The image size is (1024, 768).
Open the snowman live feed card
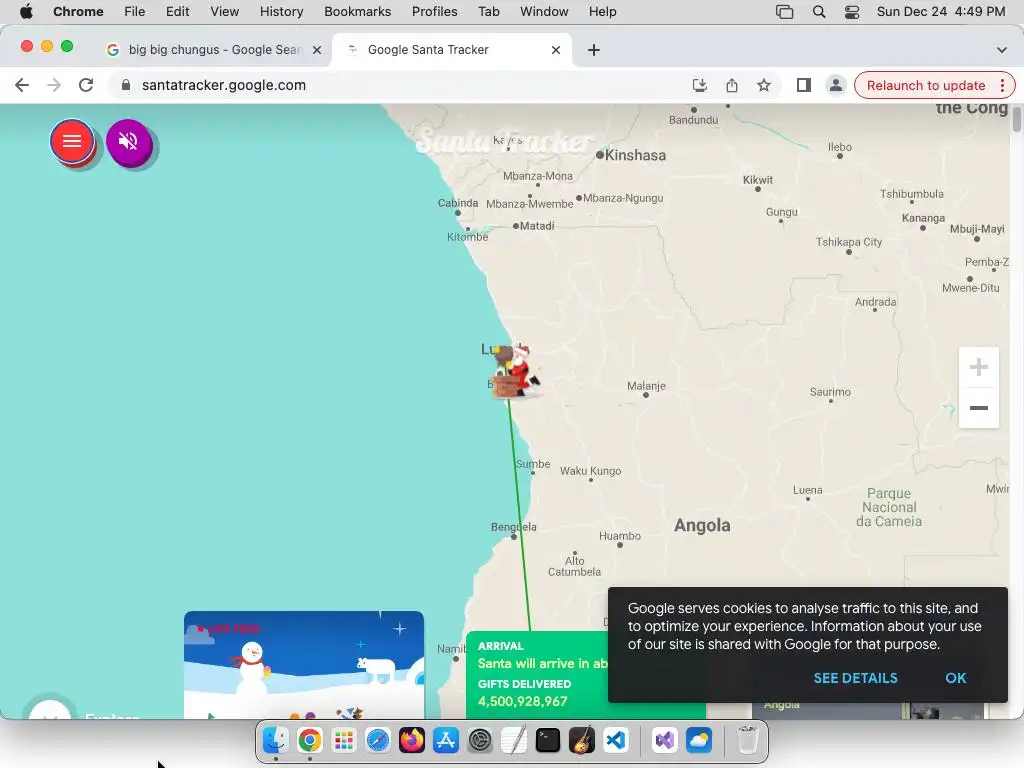coord(304,665)
